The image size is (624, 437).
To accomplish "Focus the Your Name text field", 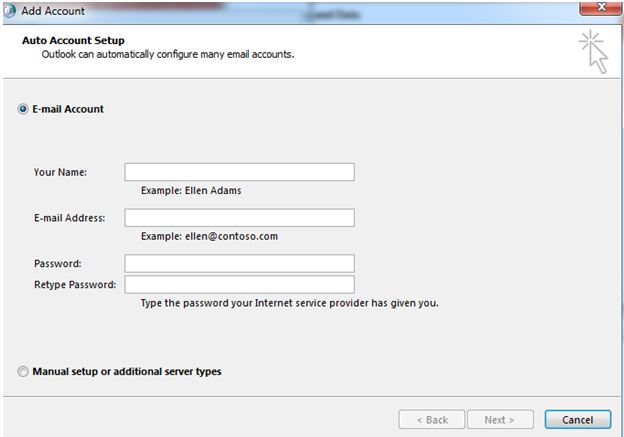I will tap(240, 172).
